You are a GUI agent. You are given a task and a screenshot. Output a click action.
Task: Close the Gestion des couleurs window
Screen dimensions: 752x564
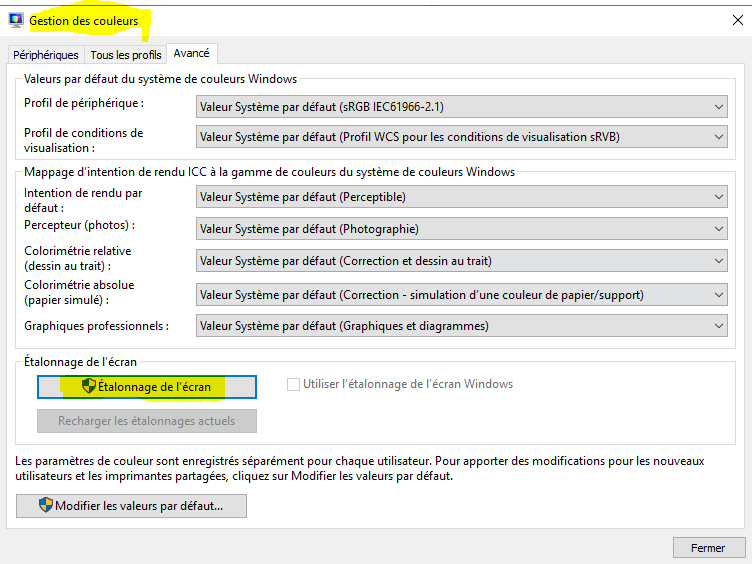coord(738,20)
